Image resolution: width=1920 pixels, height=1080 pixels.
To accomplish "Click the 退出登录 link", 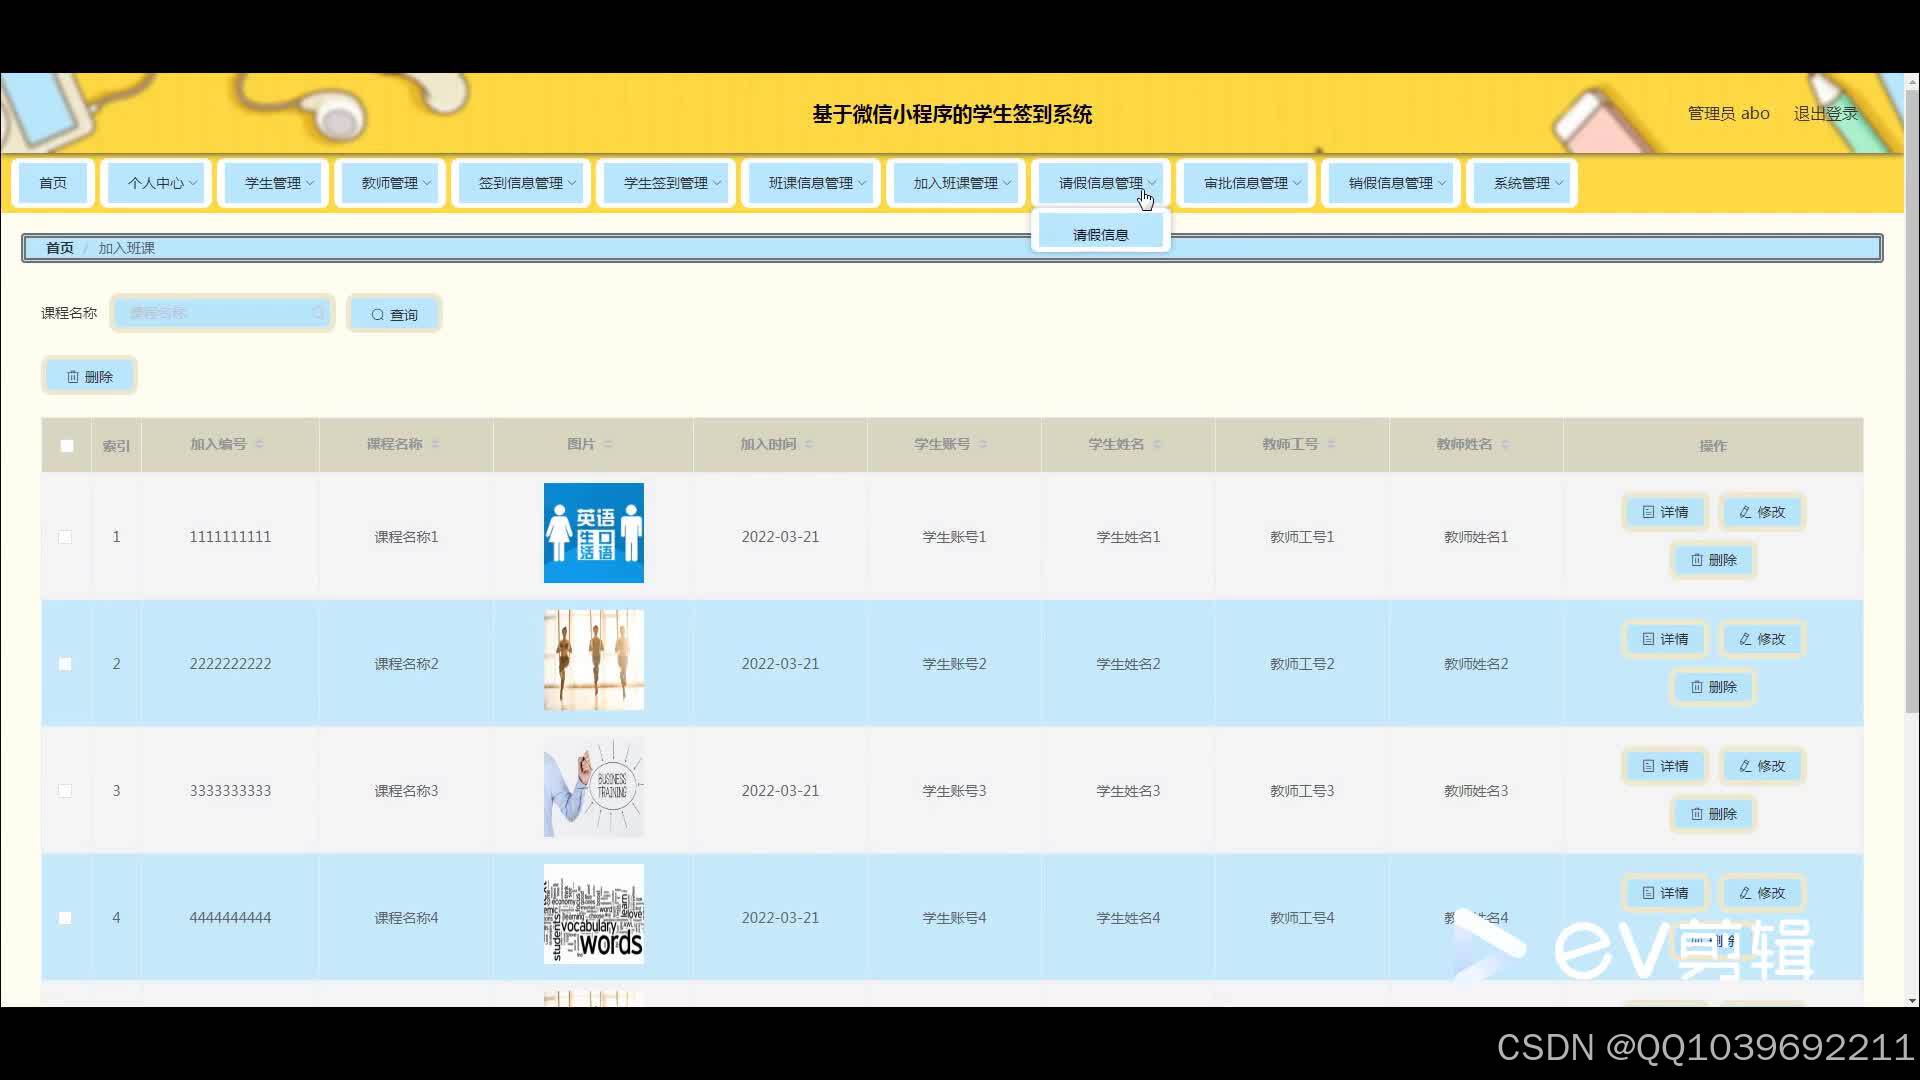I will (x=1825, y=114).
